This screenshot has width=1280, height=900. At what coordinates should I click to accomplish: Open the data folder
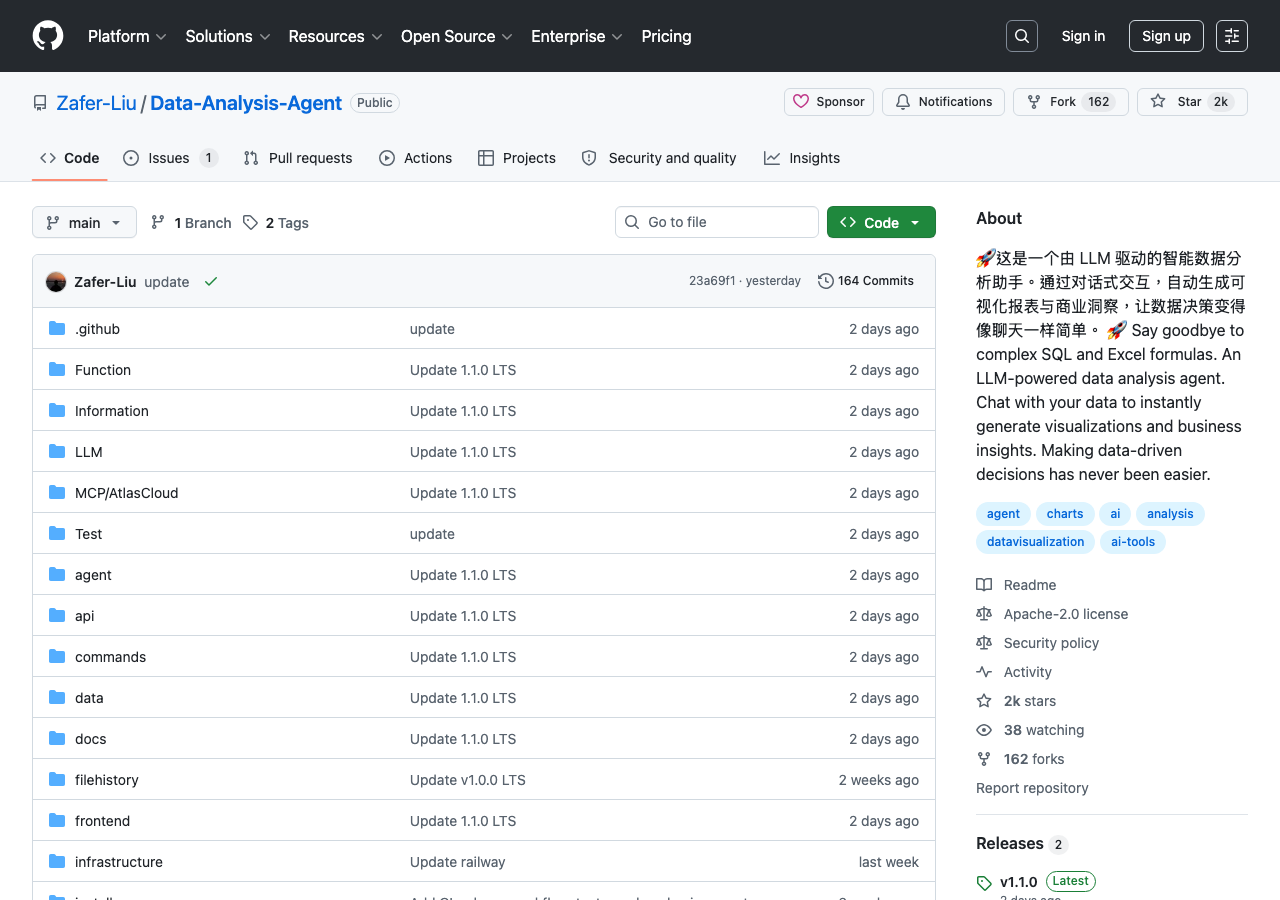click(89, 698)
